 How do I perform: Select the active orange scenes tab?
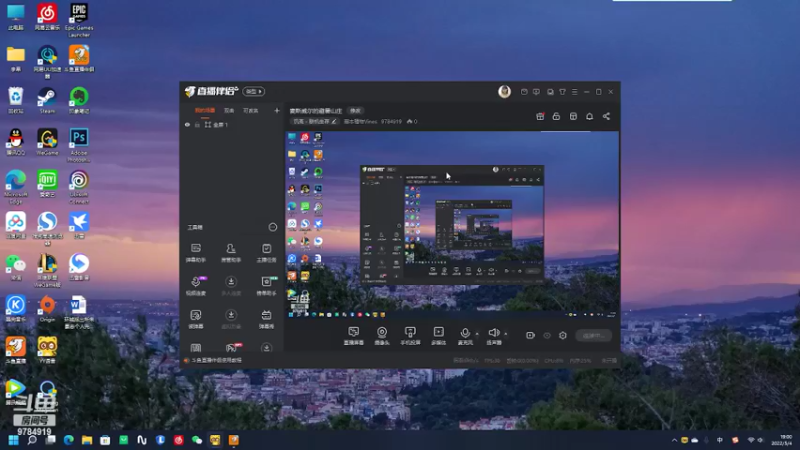point(205,110)
